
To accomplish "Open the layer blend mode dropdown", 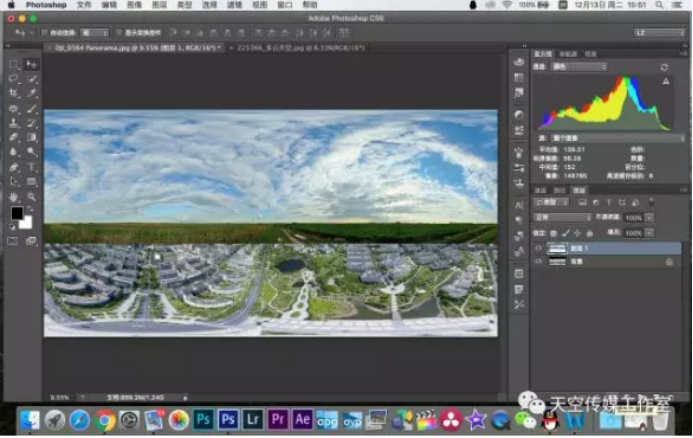I will click(x=565, y=217).
